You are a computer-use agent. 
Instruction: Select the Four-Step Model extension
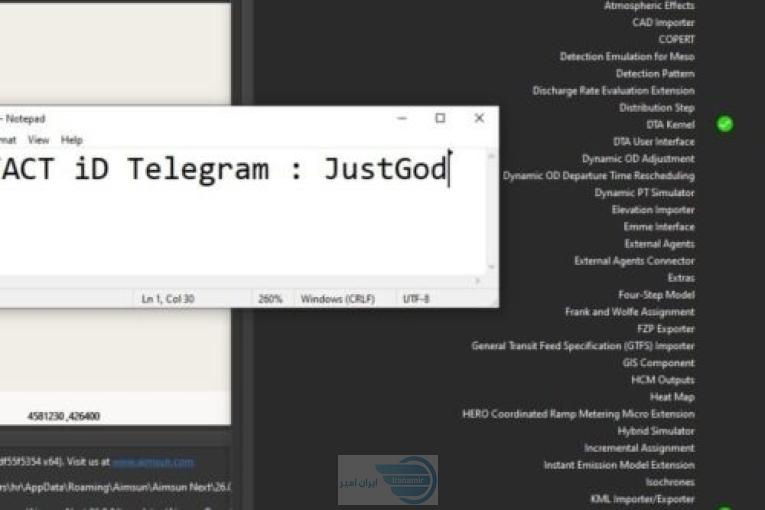(656, 295)
